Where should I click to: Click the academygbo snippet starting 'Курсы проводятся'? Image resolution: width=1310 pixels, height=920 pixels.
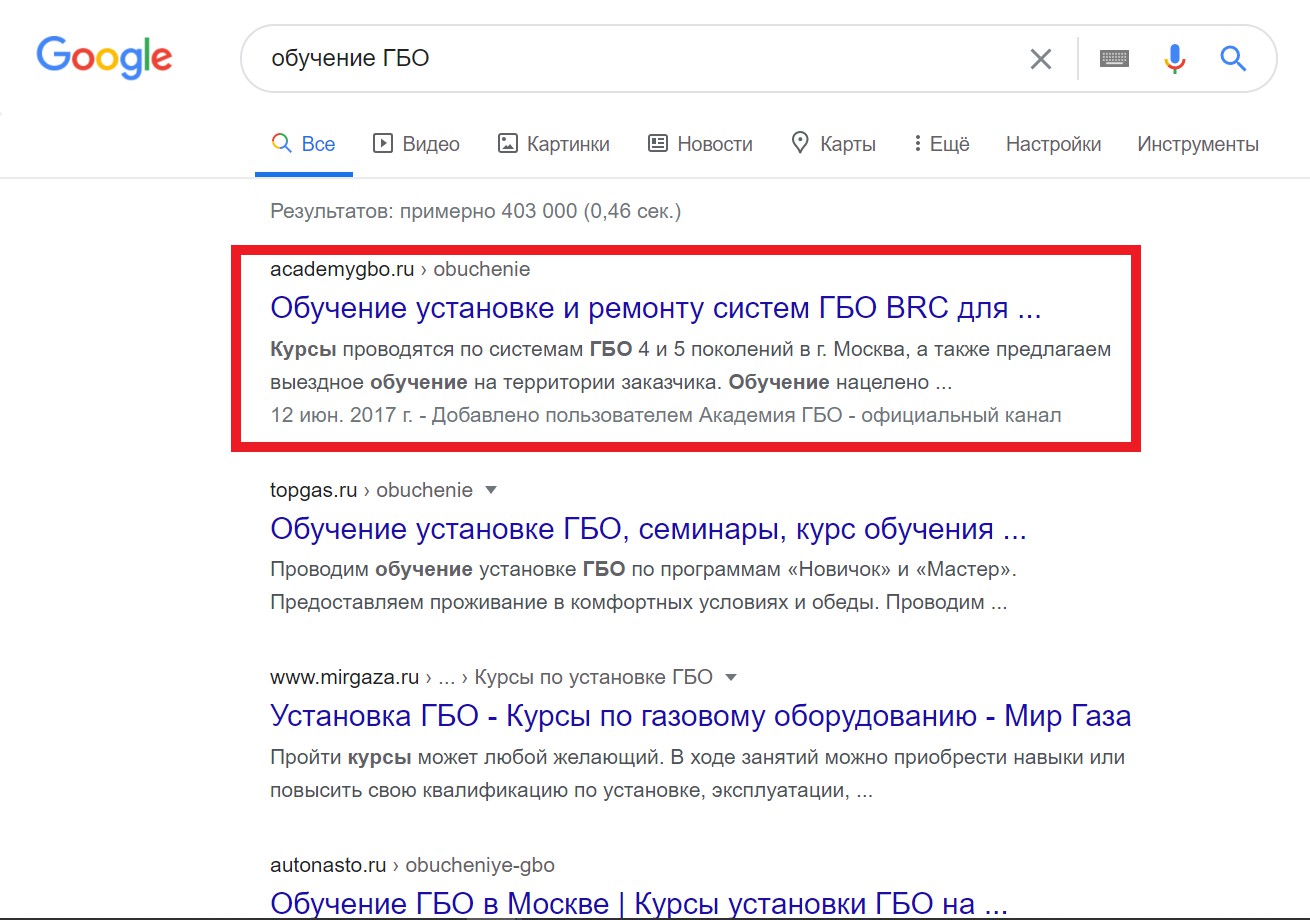pos(691,366)
